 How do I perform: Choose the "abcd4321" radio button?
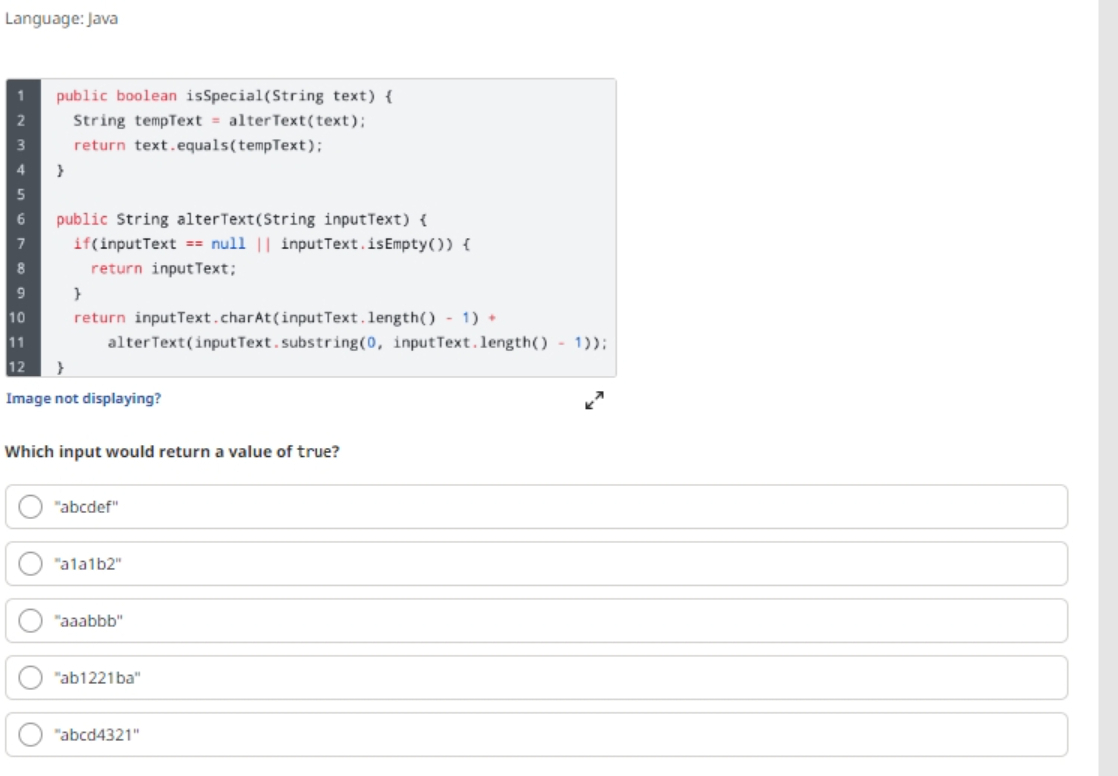pyautogui.click(x=30, y=735)
